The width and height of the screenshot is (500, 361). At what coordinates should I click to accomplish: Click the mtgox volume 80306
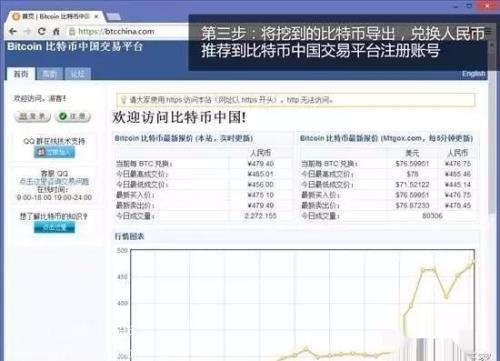pyautogui.click(x=432, y=216)
